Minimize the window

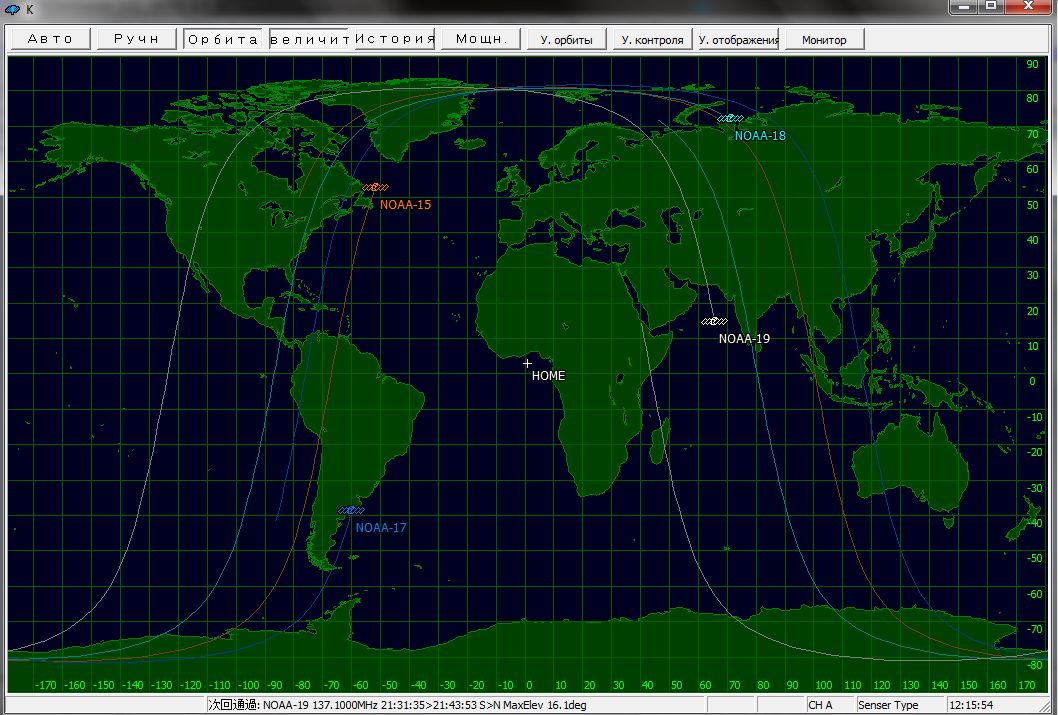click(964, 7)
